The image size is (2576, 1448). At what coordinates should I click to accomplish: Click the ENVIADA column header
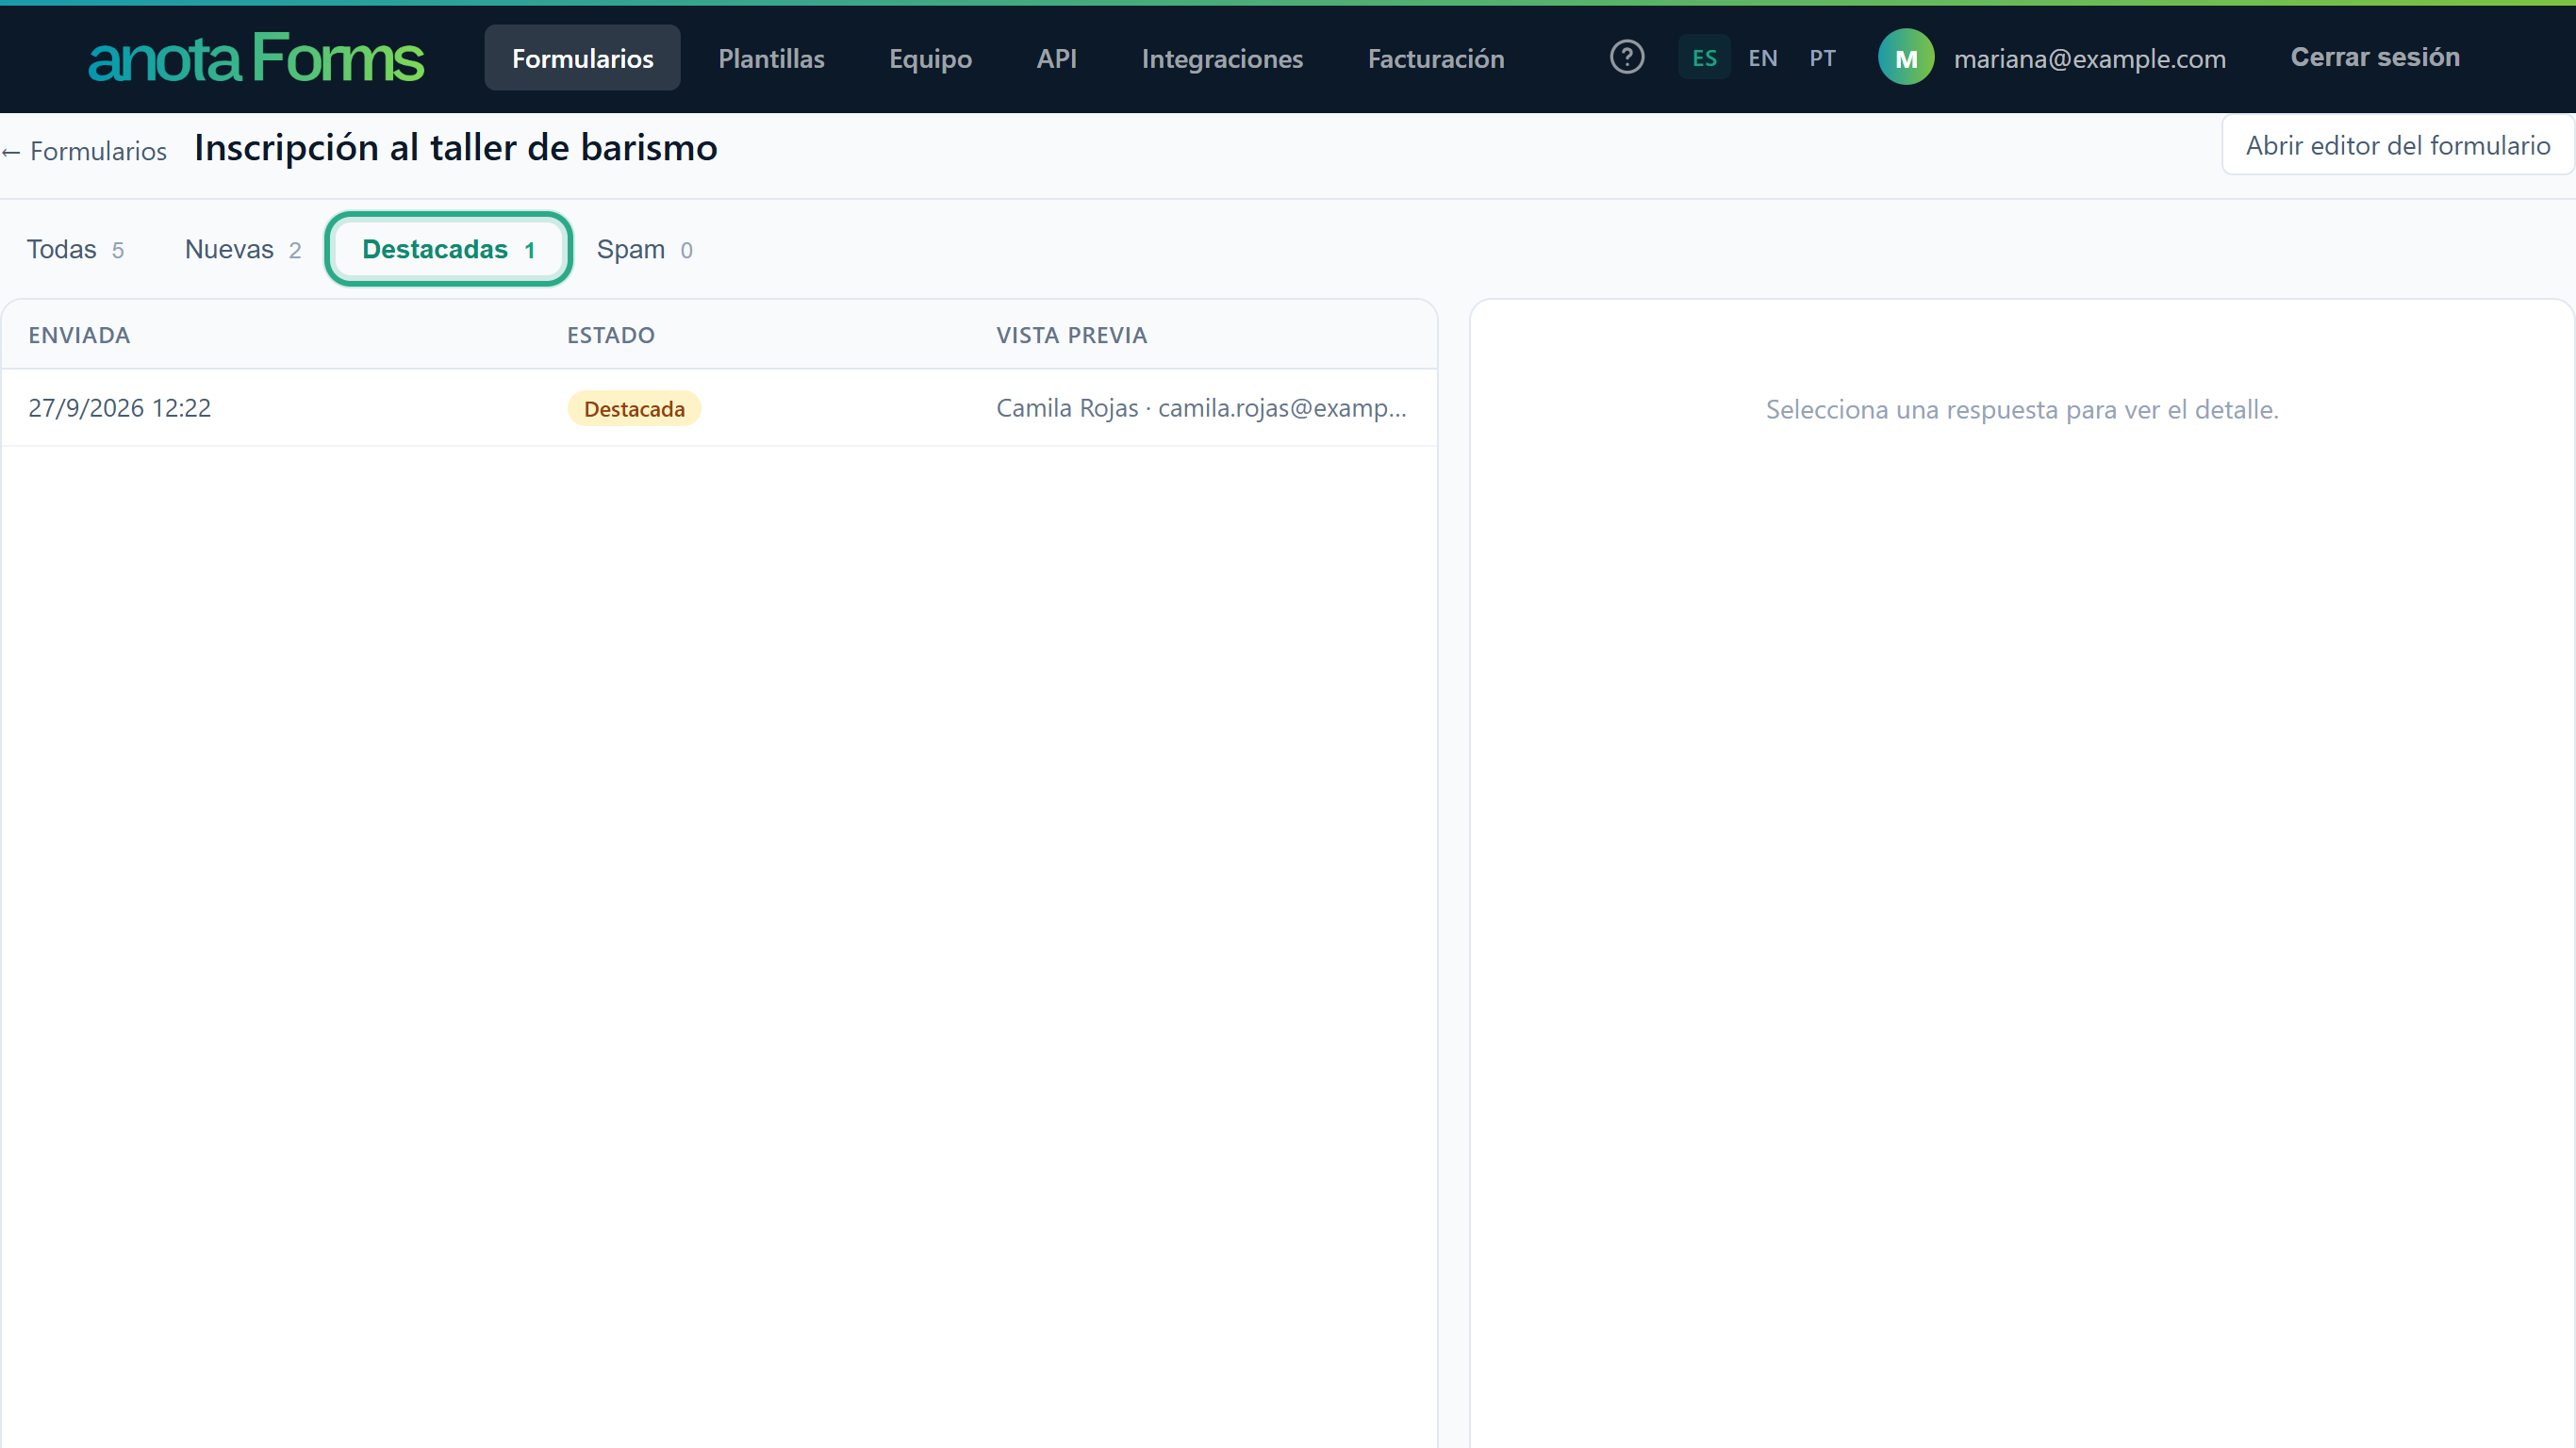(79, 335)
